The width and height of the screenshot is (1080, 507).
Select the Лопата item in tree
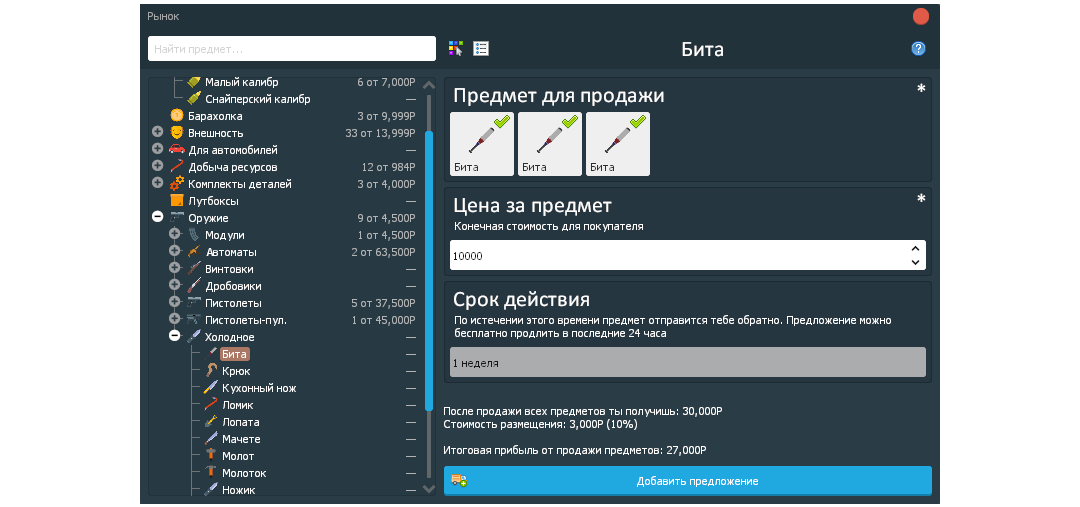point(238,422)
